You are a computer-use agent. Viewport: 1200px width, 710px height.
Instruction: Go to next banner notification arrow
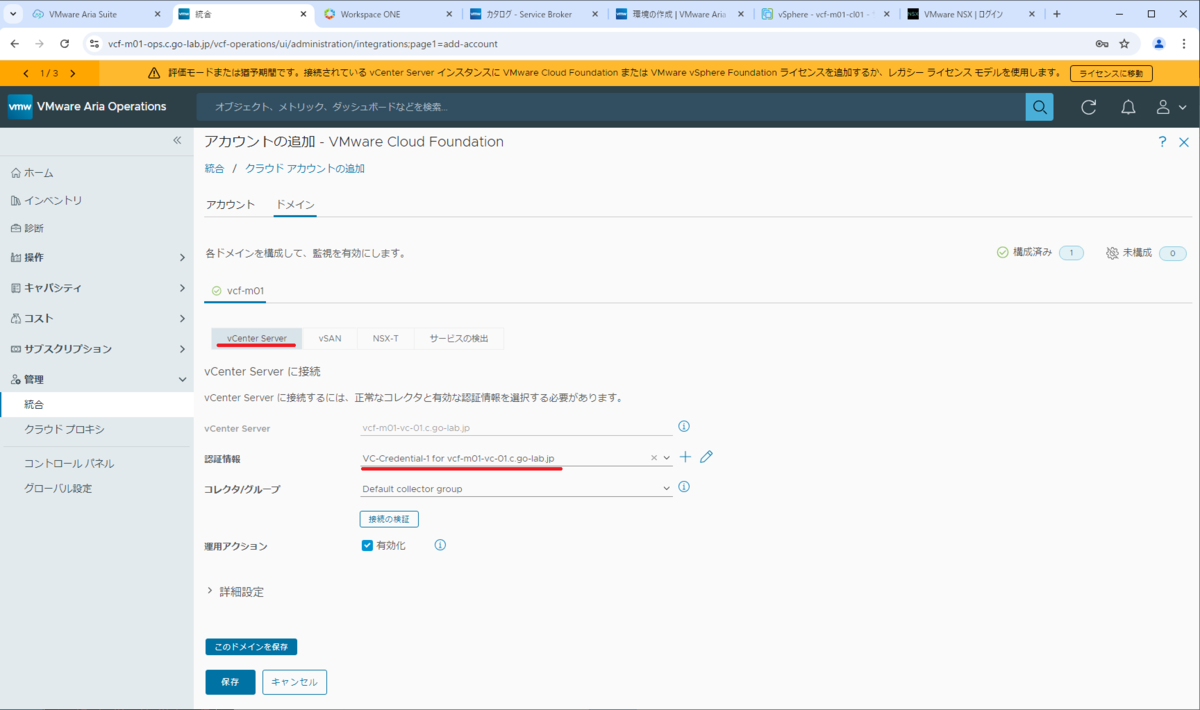pos(73,73)
